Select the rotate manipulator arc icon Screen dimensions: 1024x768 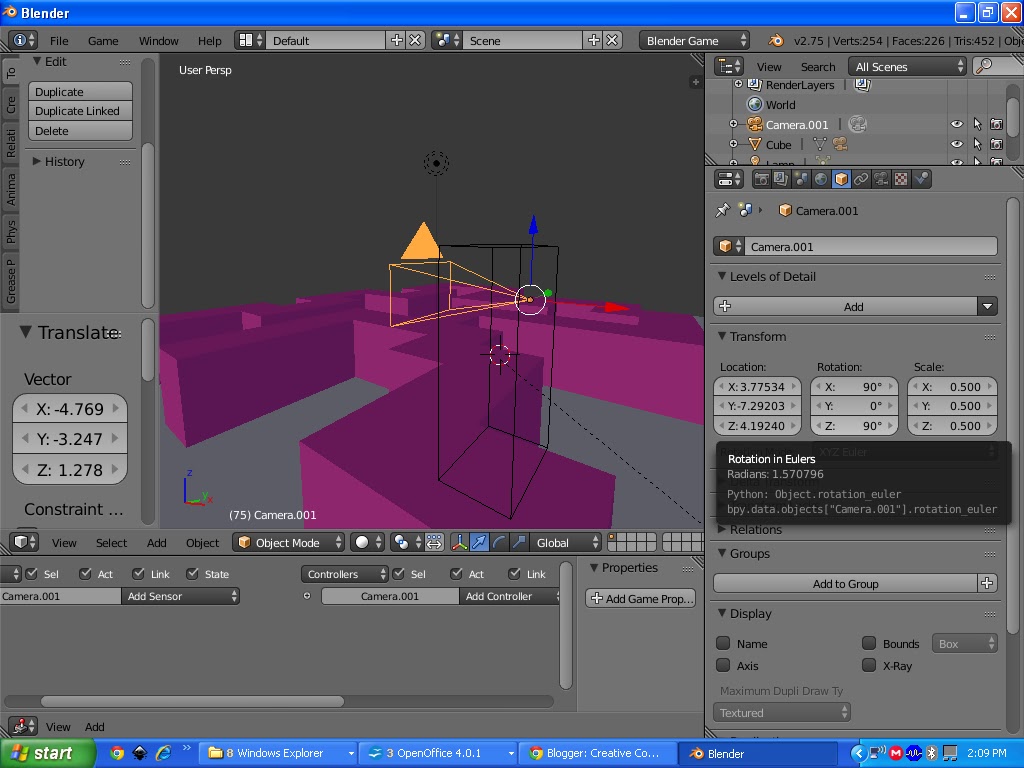point(500,543)
